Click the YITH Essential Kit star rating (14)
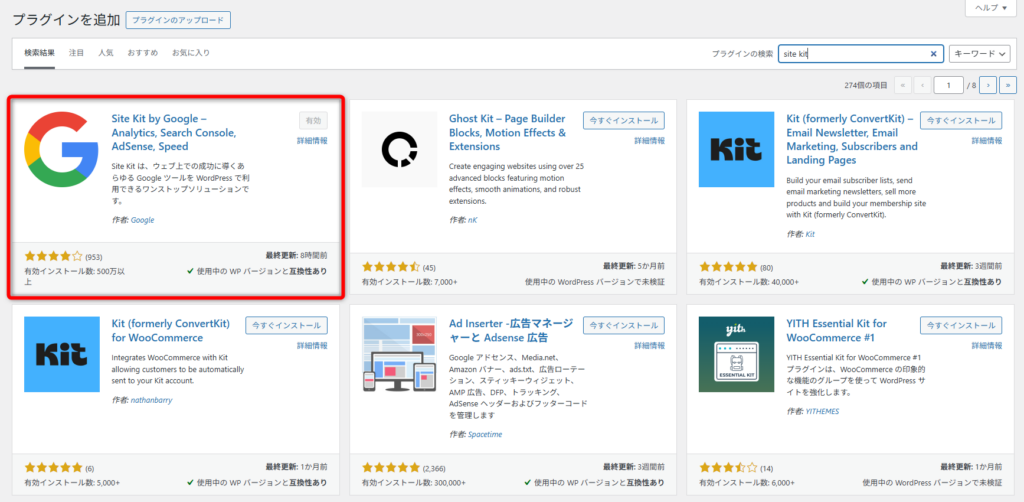Image resolution: width=1024 pixels, height=502 pixels. tap(728, 467)
